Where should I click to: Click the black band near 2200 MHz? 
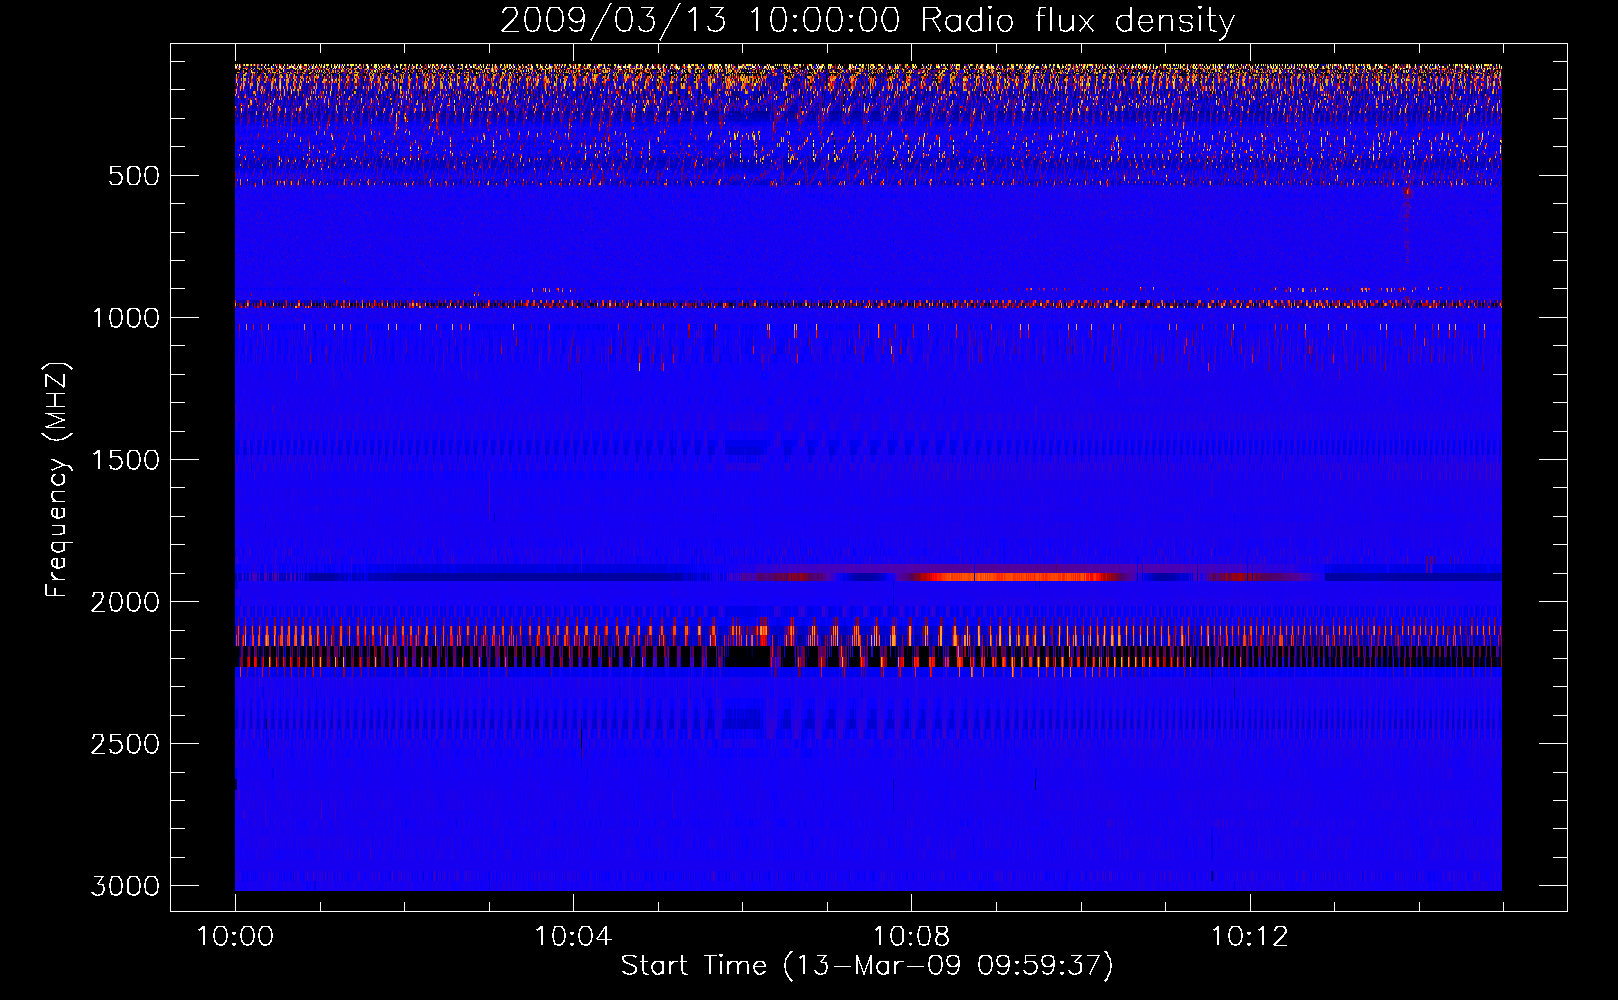tap(868, 656)
